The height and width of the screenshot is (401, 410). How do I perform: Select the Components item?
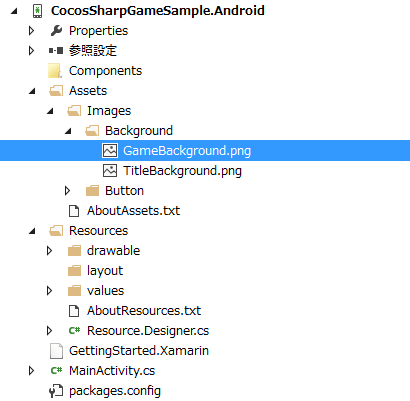pyautogui.click(x=105, y=71)
